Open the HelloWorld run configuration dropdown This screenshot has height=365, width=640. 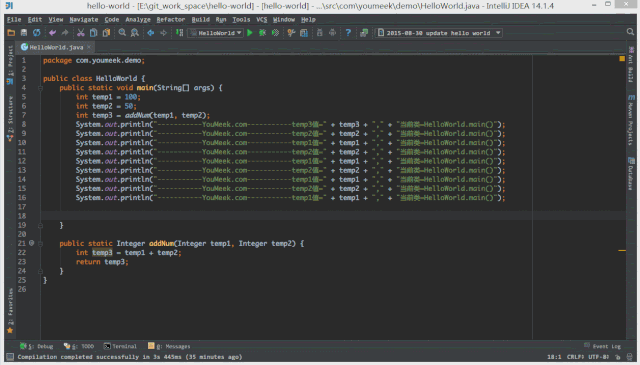[216, 33]
